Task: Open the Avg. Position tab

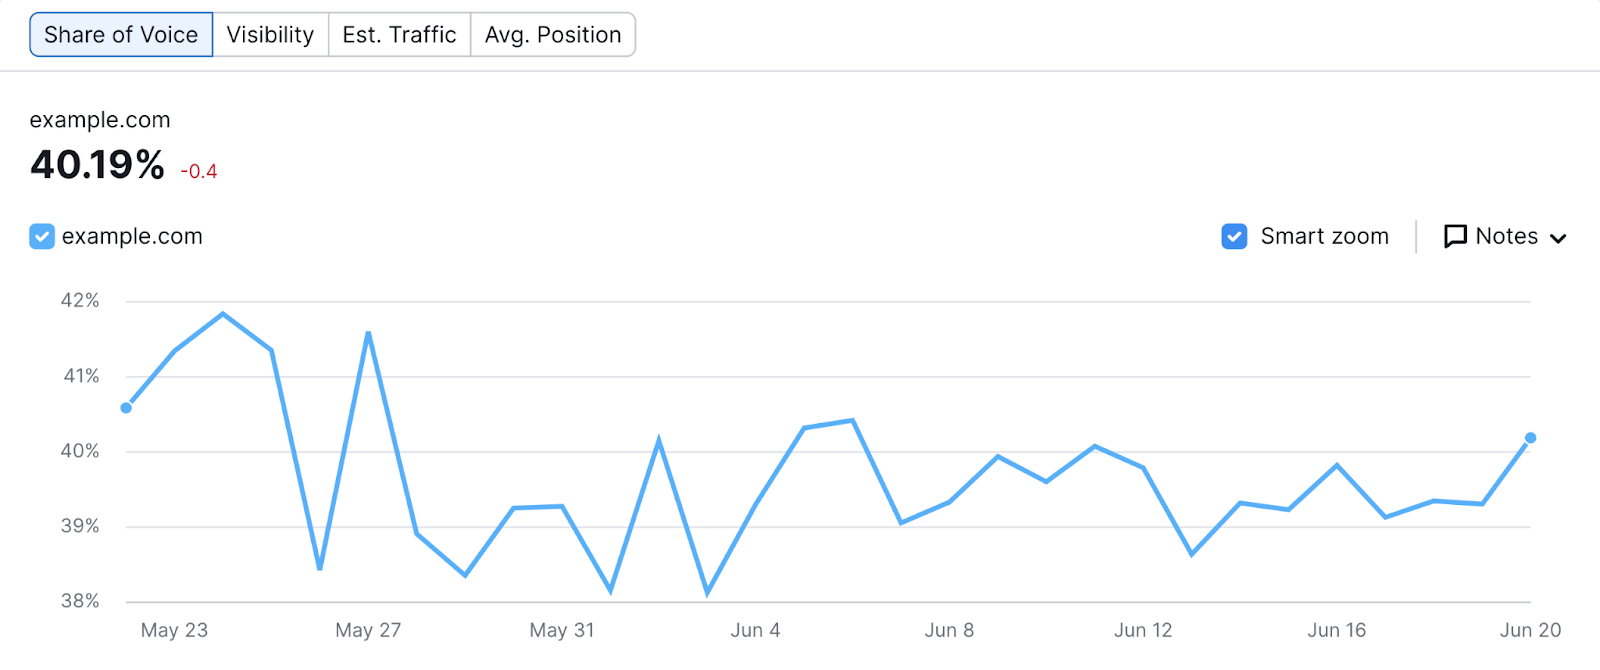Action: (552, 34)
